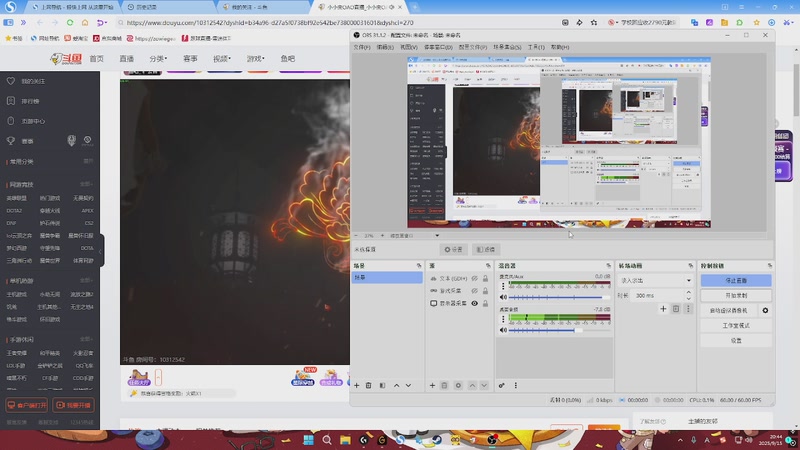
Task: Open OBS 帮助(H) menu
Action: [x=560, y=47]
